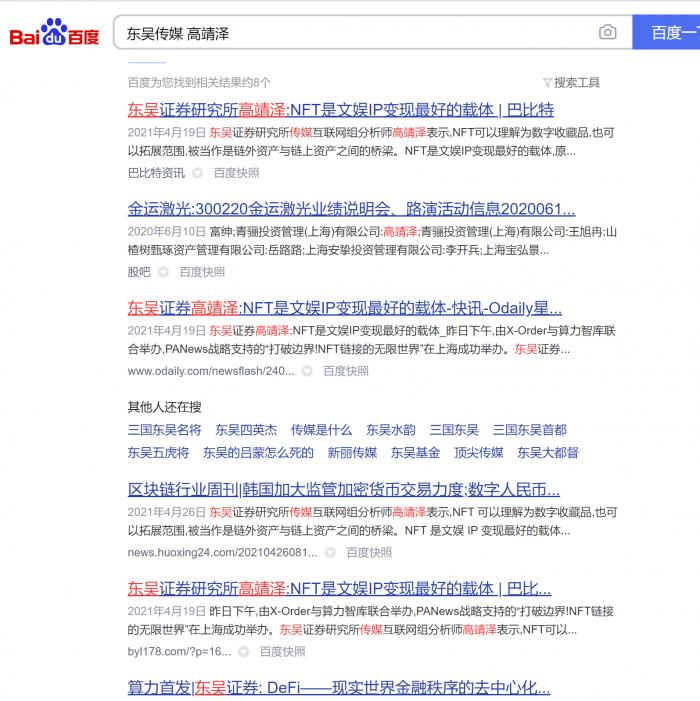The image size is (700, 701).
Task: Search related term 传媒是什么
Action: pyautogui.click(x=321, y=430)
